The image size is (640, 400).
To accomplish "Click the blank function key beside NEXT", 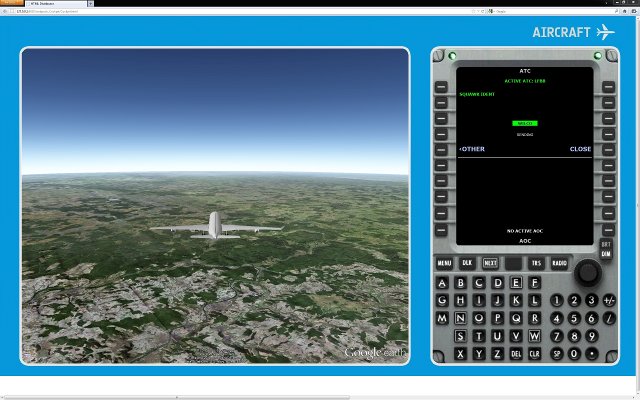I will click(x=513, y=263).
